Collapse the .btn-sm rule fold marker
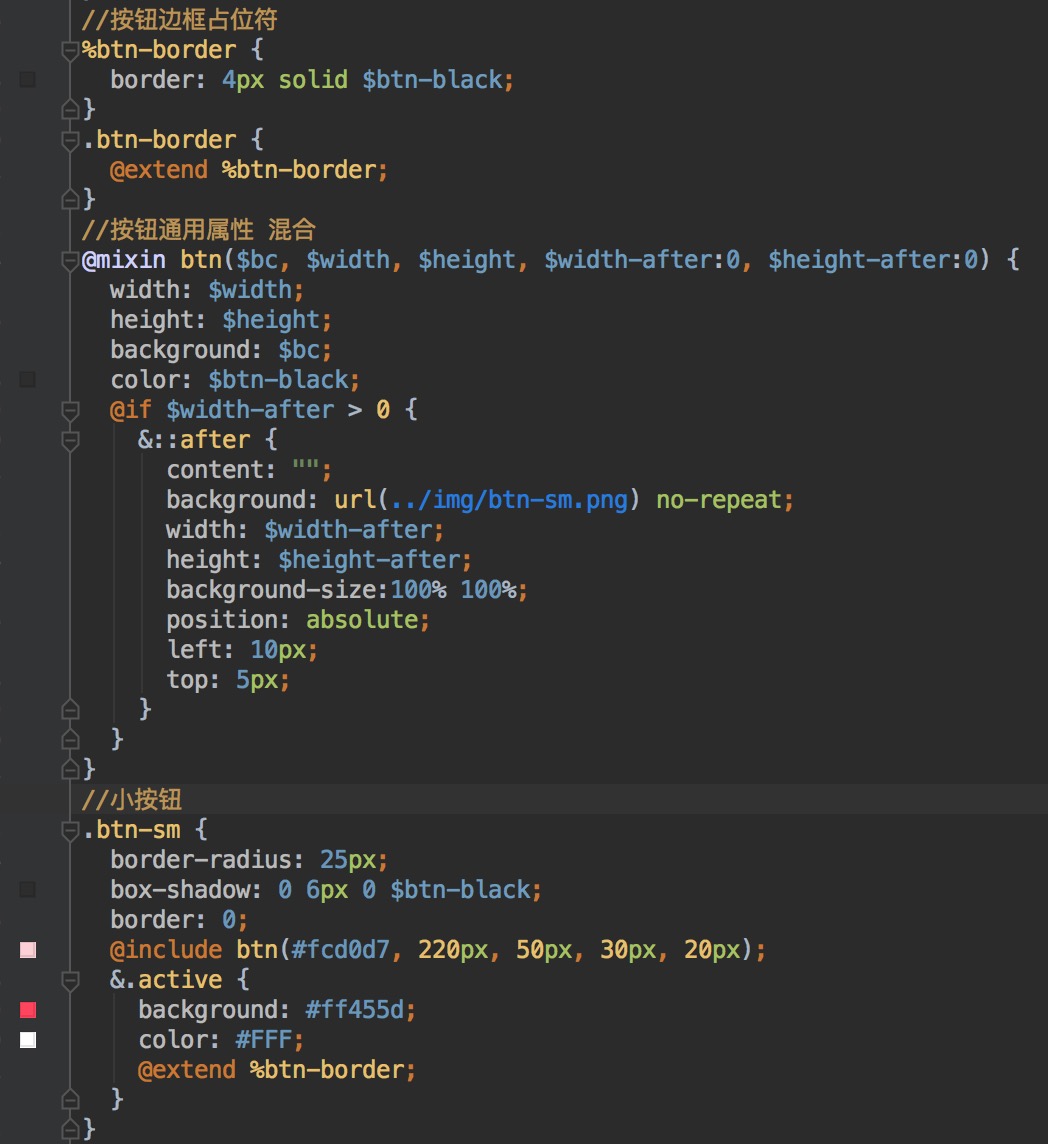The image size is (1048, 1144). [x=70, y=830]
